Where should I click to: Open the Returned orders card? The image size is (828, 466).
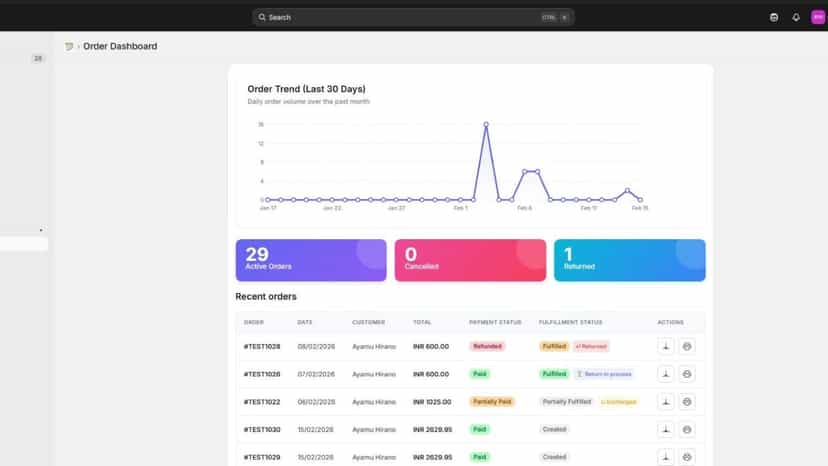point(629,260)
